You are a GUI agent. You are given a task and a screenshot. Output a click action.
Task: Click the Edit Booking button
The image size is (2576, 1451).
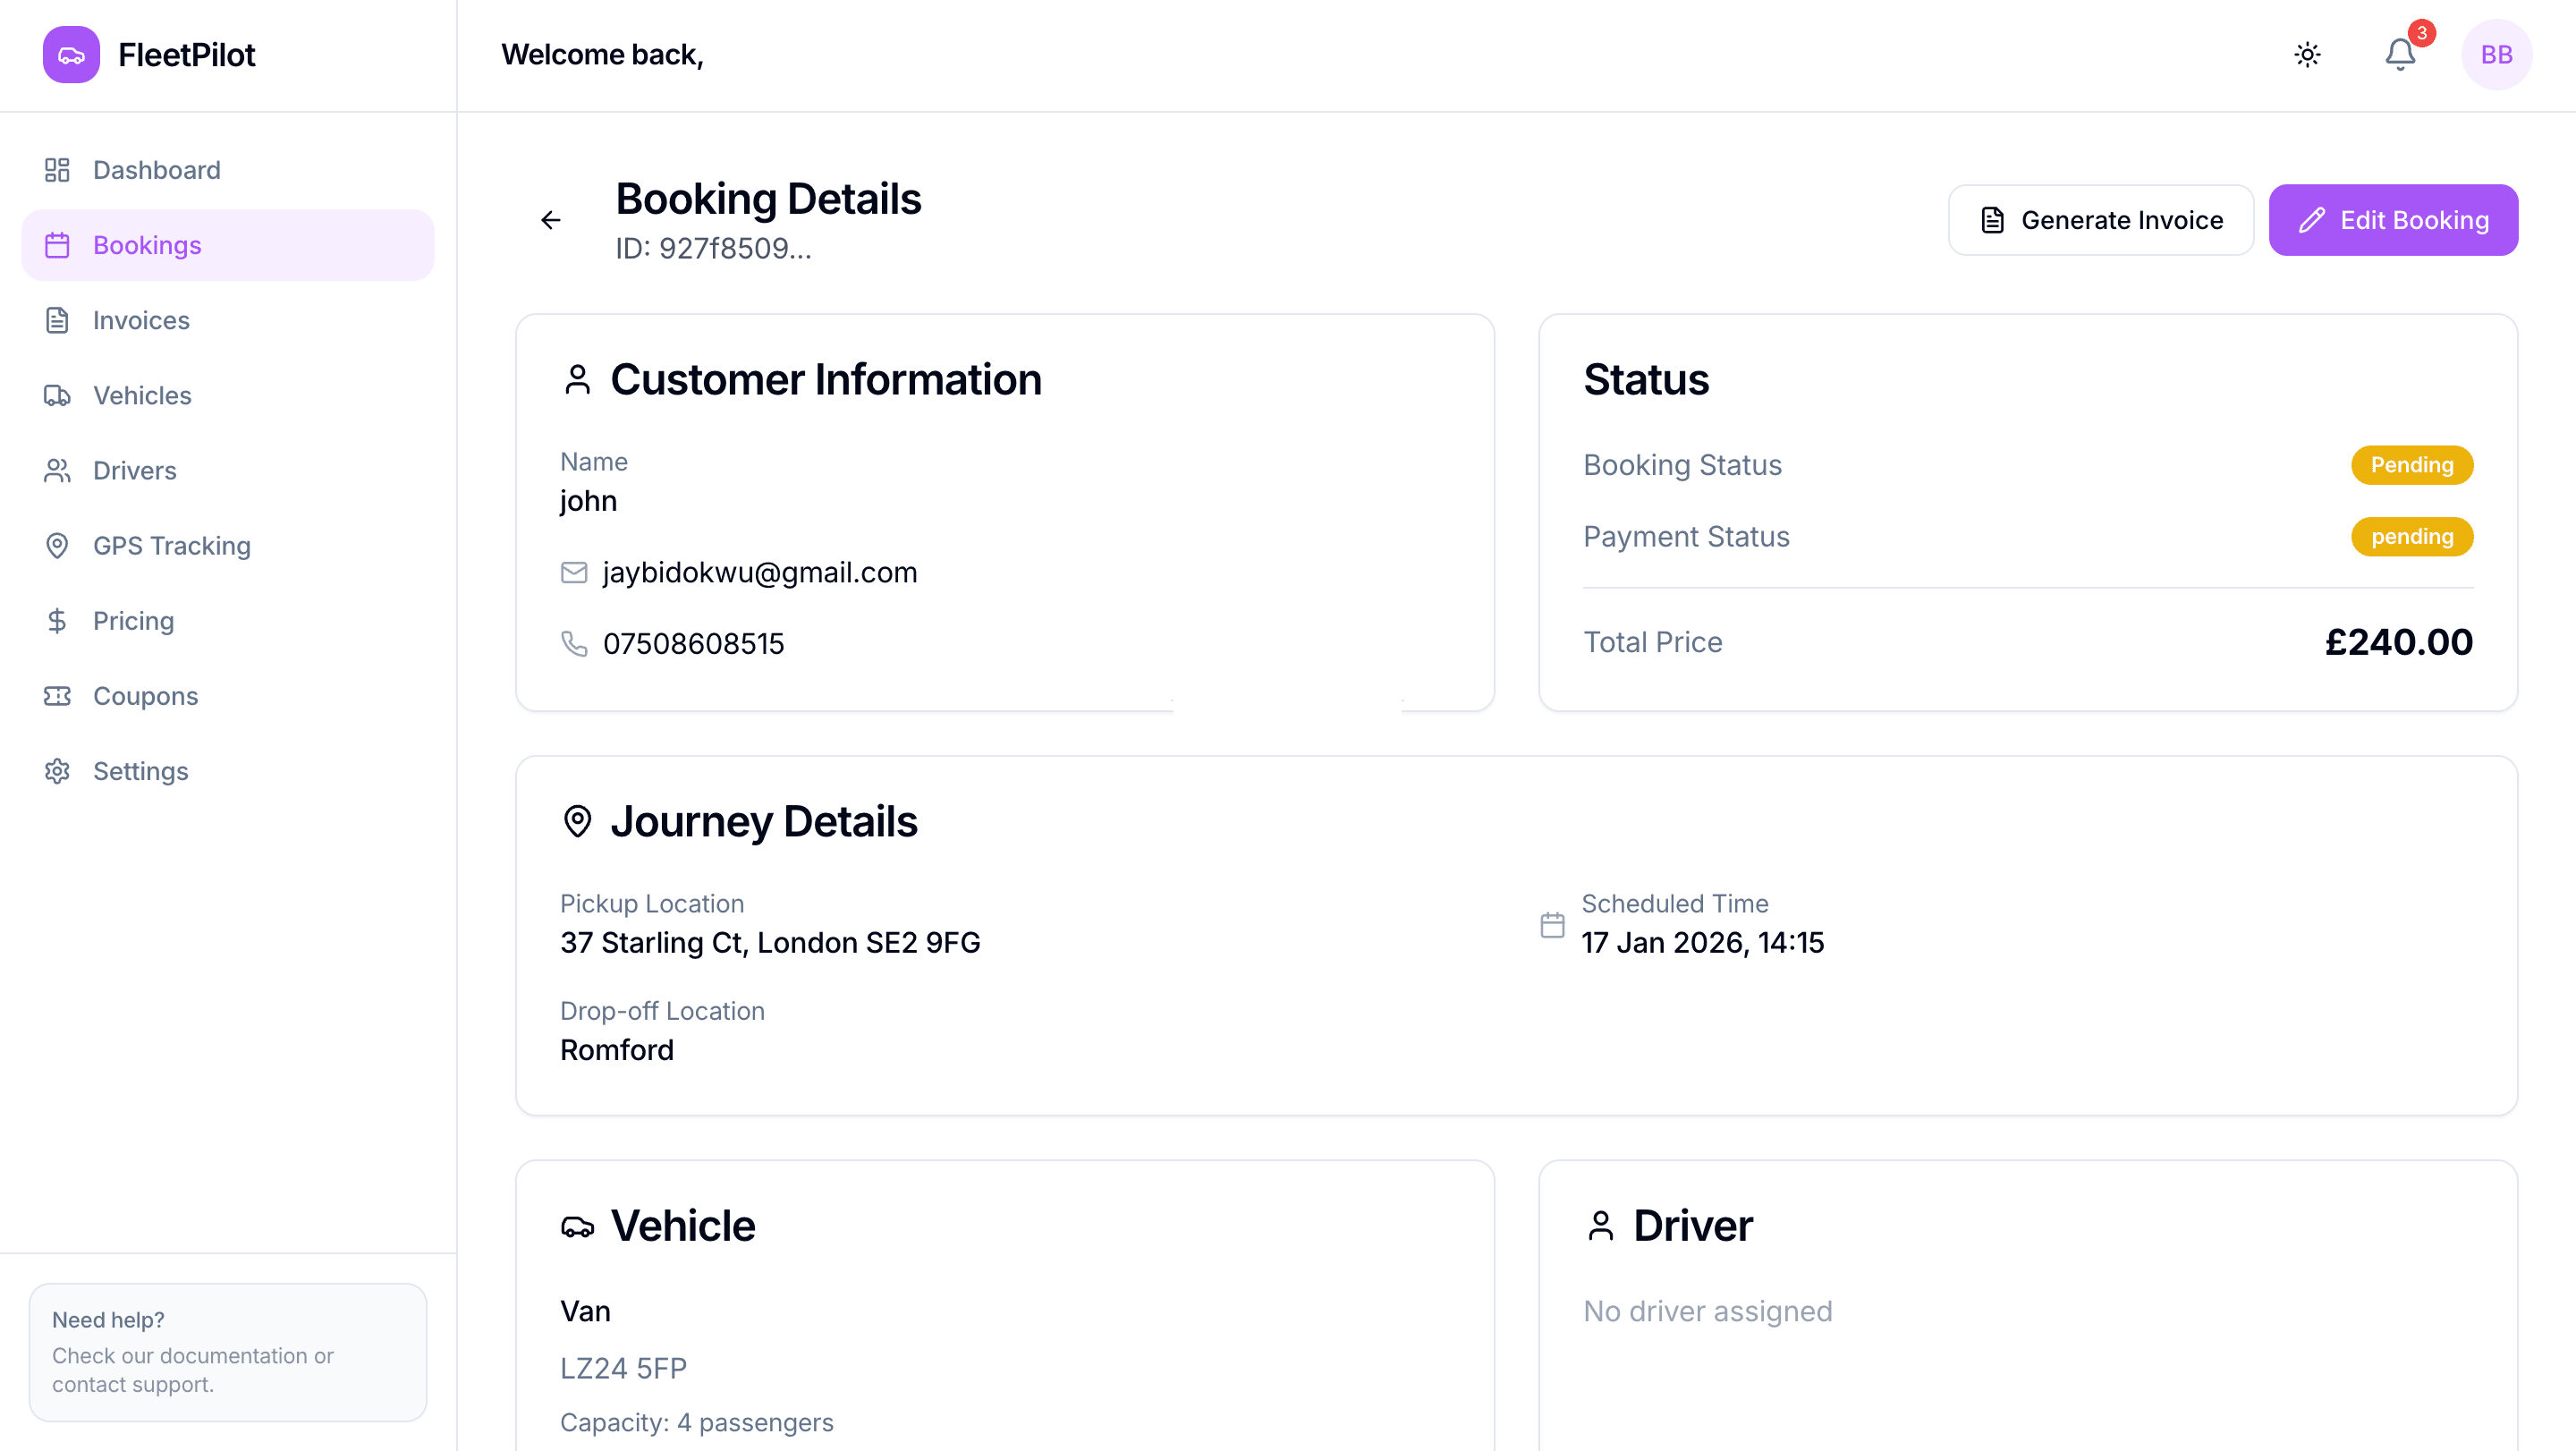tap(2393, 219)
